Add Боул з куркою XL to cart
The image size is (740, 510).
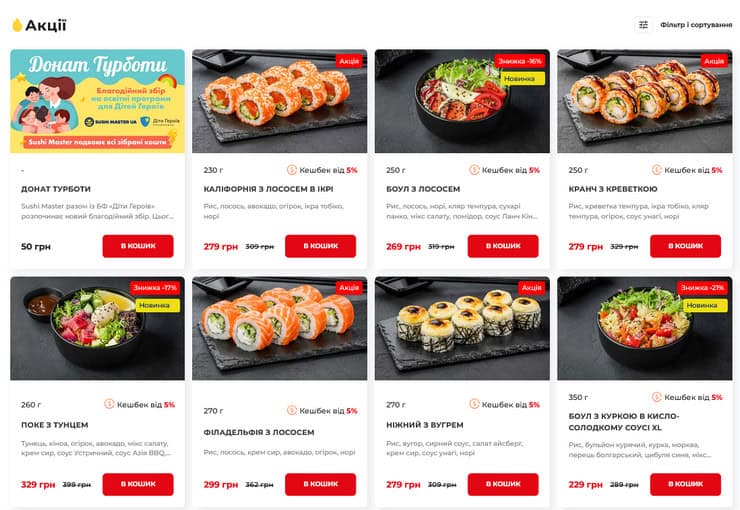coord(685,485)
